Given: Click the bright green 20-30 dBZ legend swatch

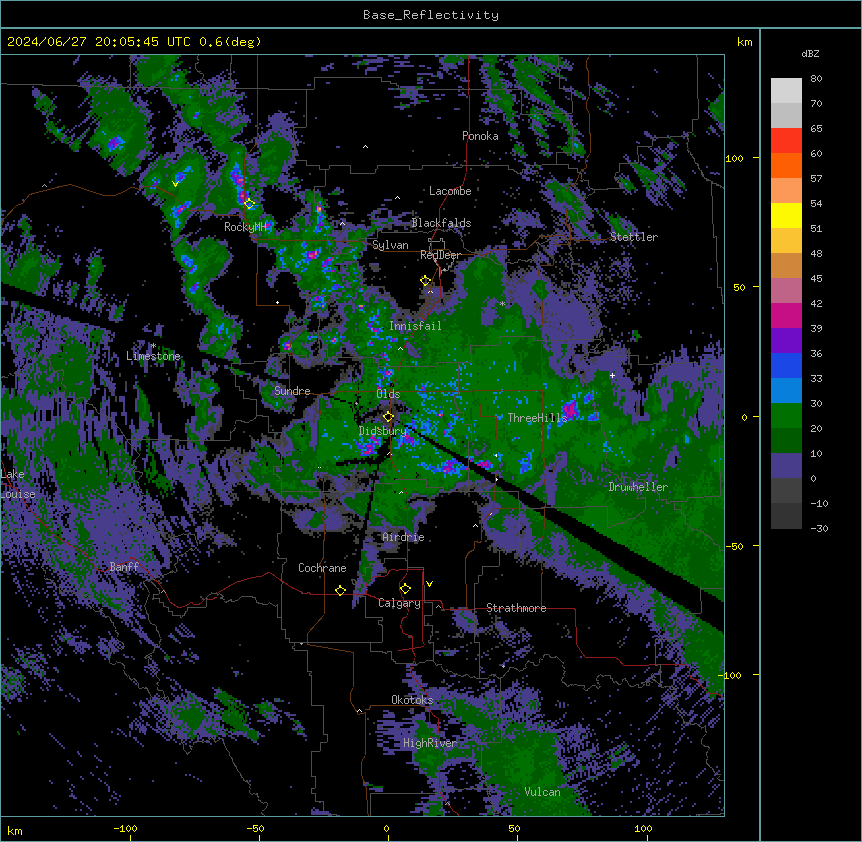Looking at the screenshot, I should 786,416.
